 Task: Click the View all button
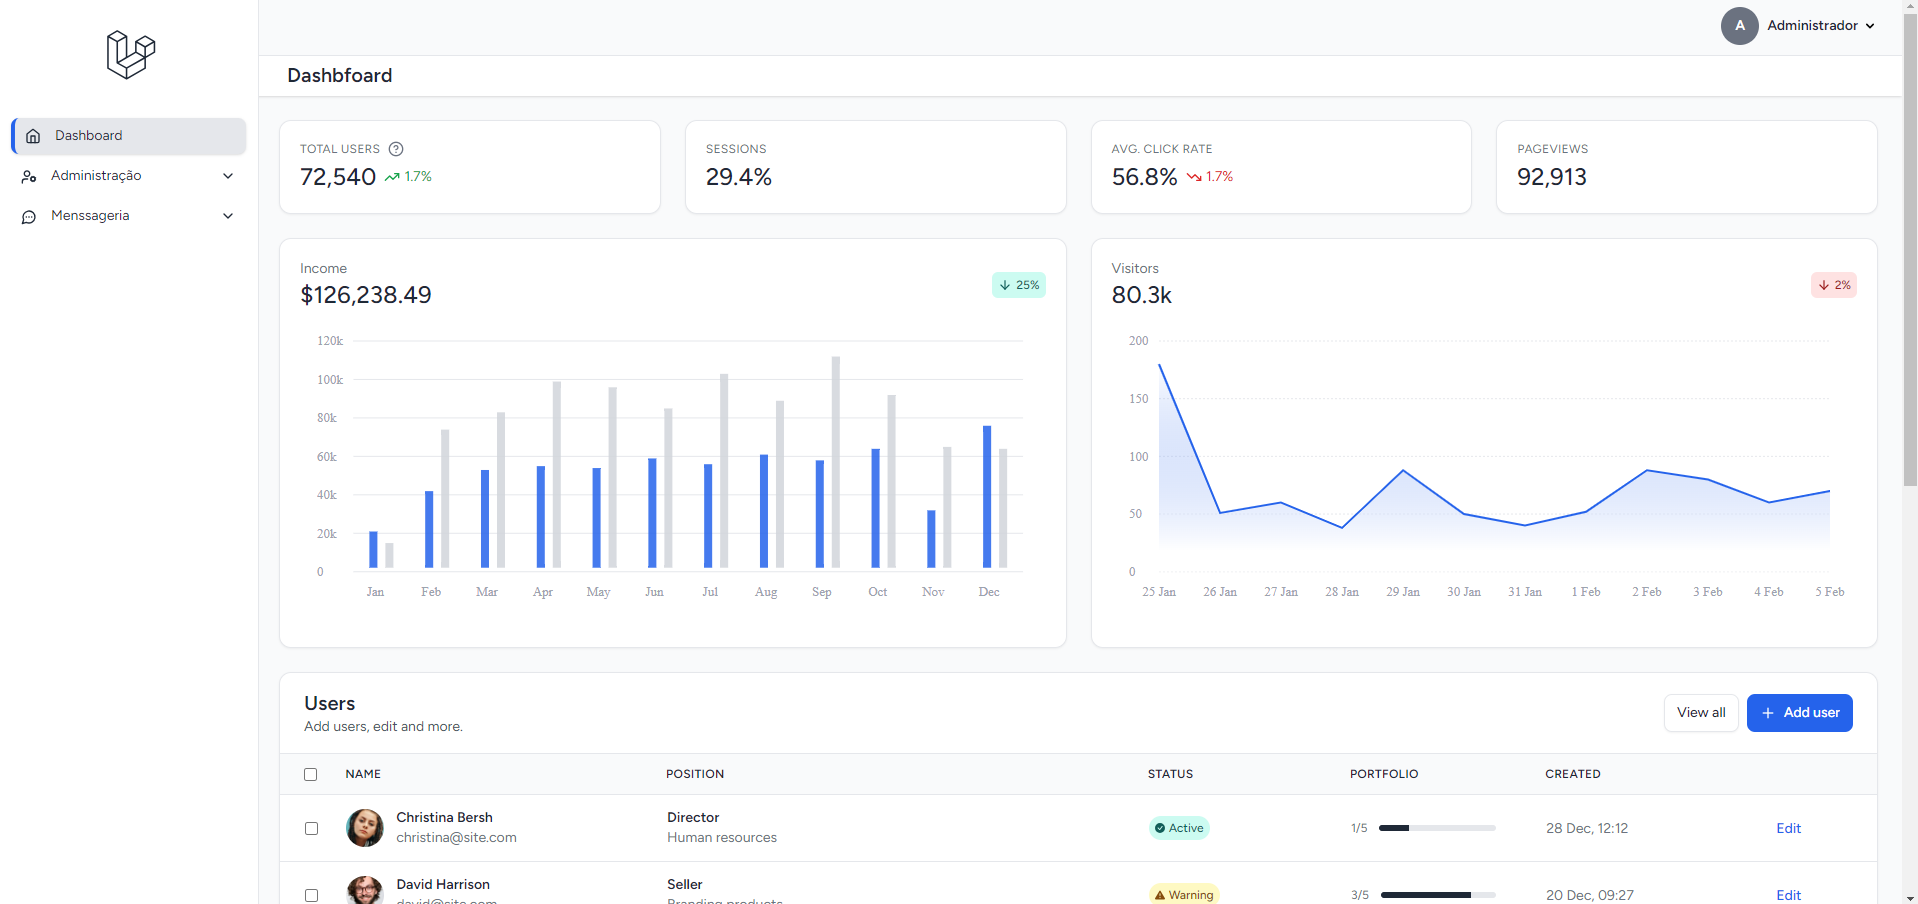[1701, 713]
